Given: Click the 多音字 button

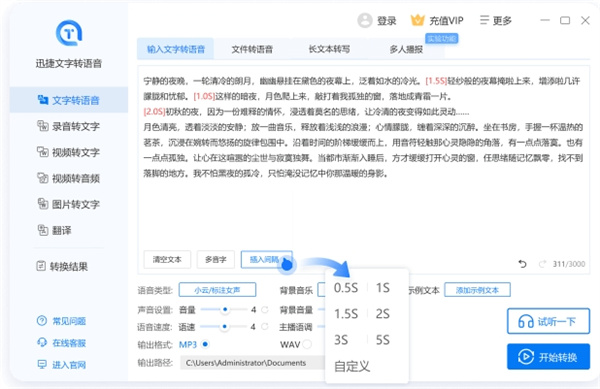Looking at the screenshot, I should pyautogui.click(x=215, y=260).
